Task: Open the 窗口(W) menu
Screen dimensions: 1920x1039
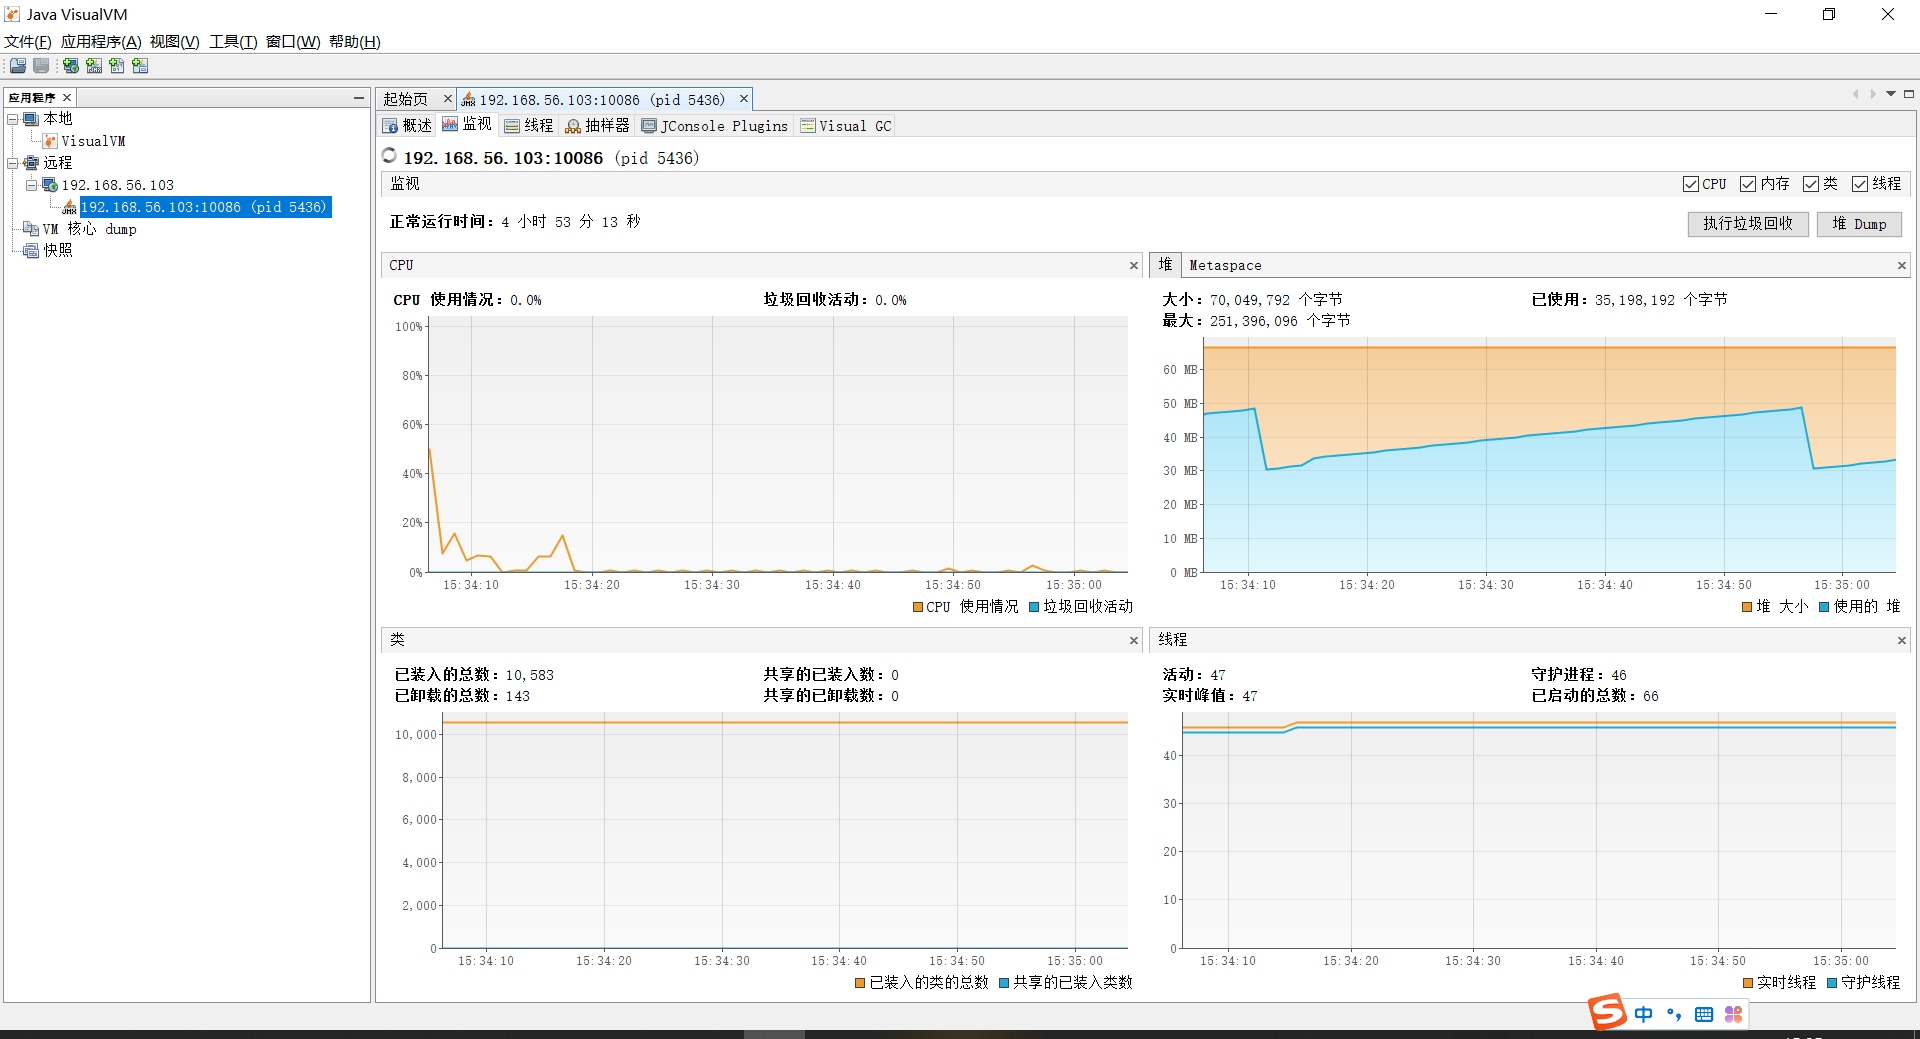Action: coord(293,42)
